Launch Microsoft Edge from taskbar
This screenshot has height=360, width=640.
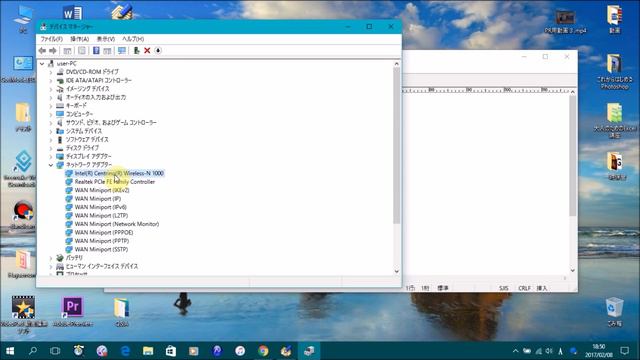[x=125, y=351]
